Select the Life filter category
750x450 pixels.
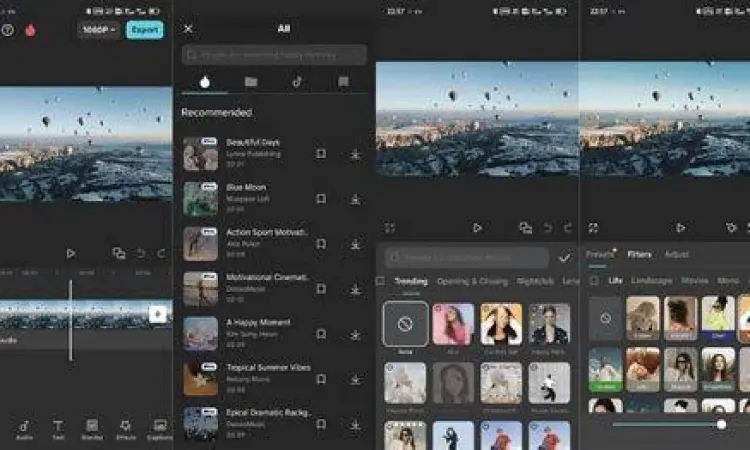(x=616, y=281)
